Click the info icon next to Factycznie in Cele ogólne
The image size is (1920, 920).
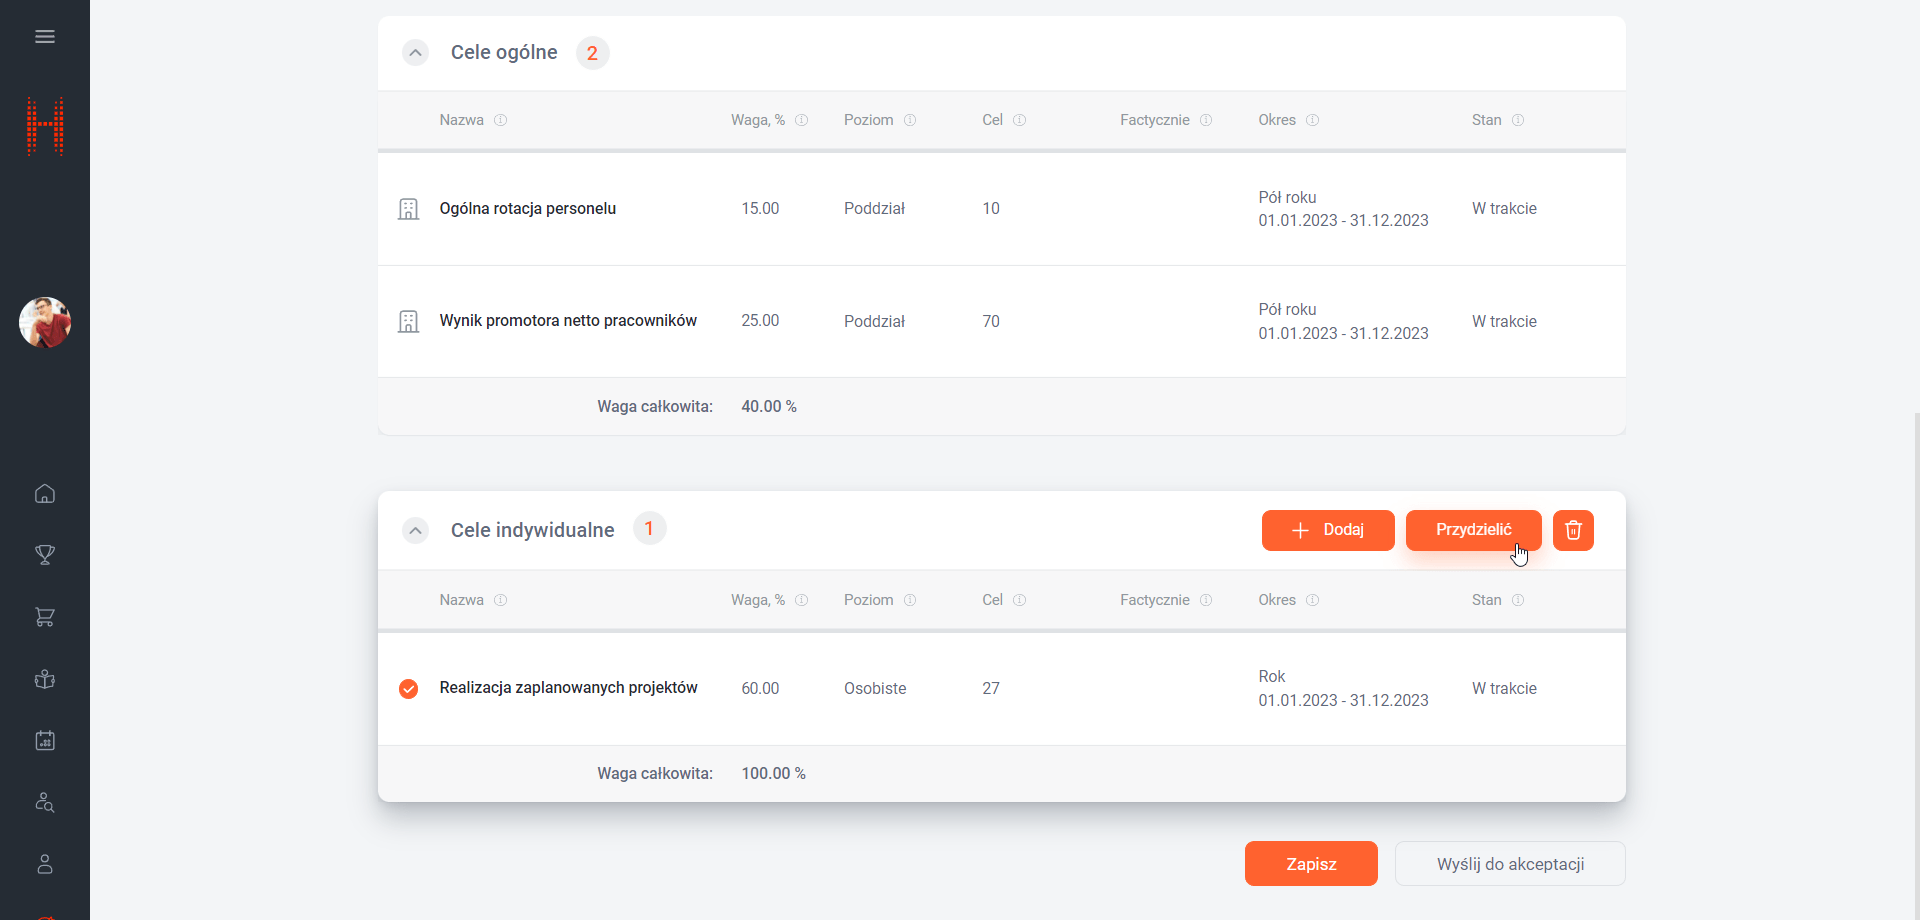click(1206, 120)
